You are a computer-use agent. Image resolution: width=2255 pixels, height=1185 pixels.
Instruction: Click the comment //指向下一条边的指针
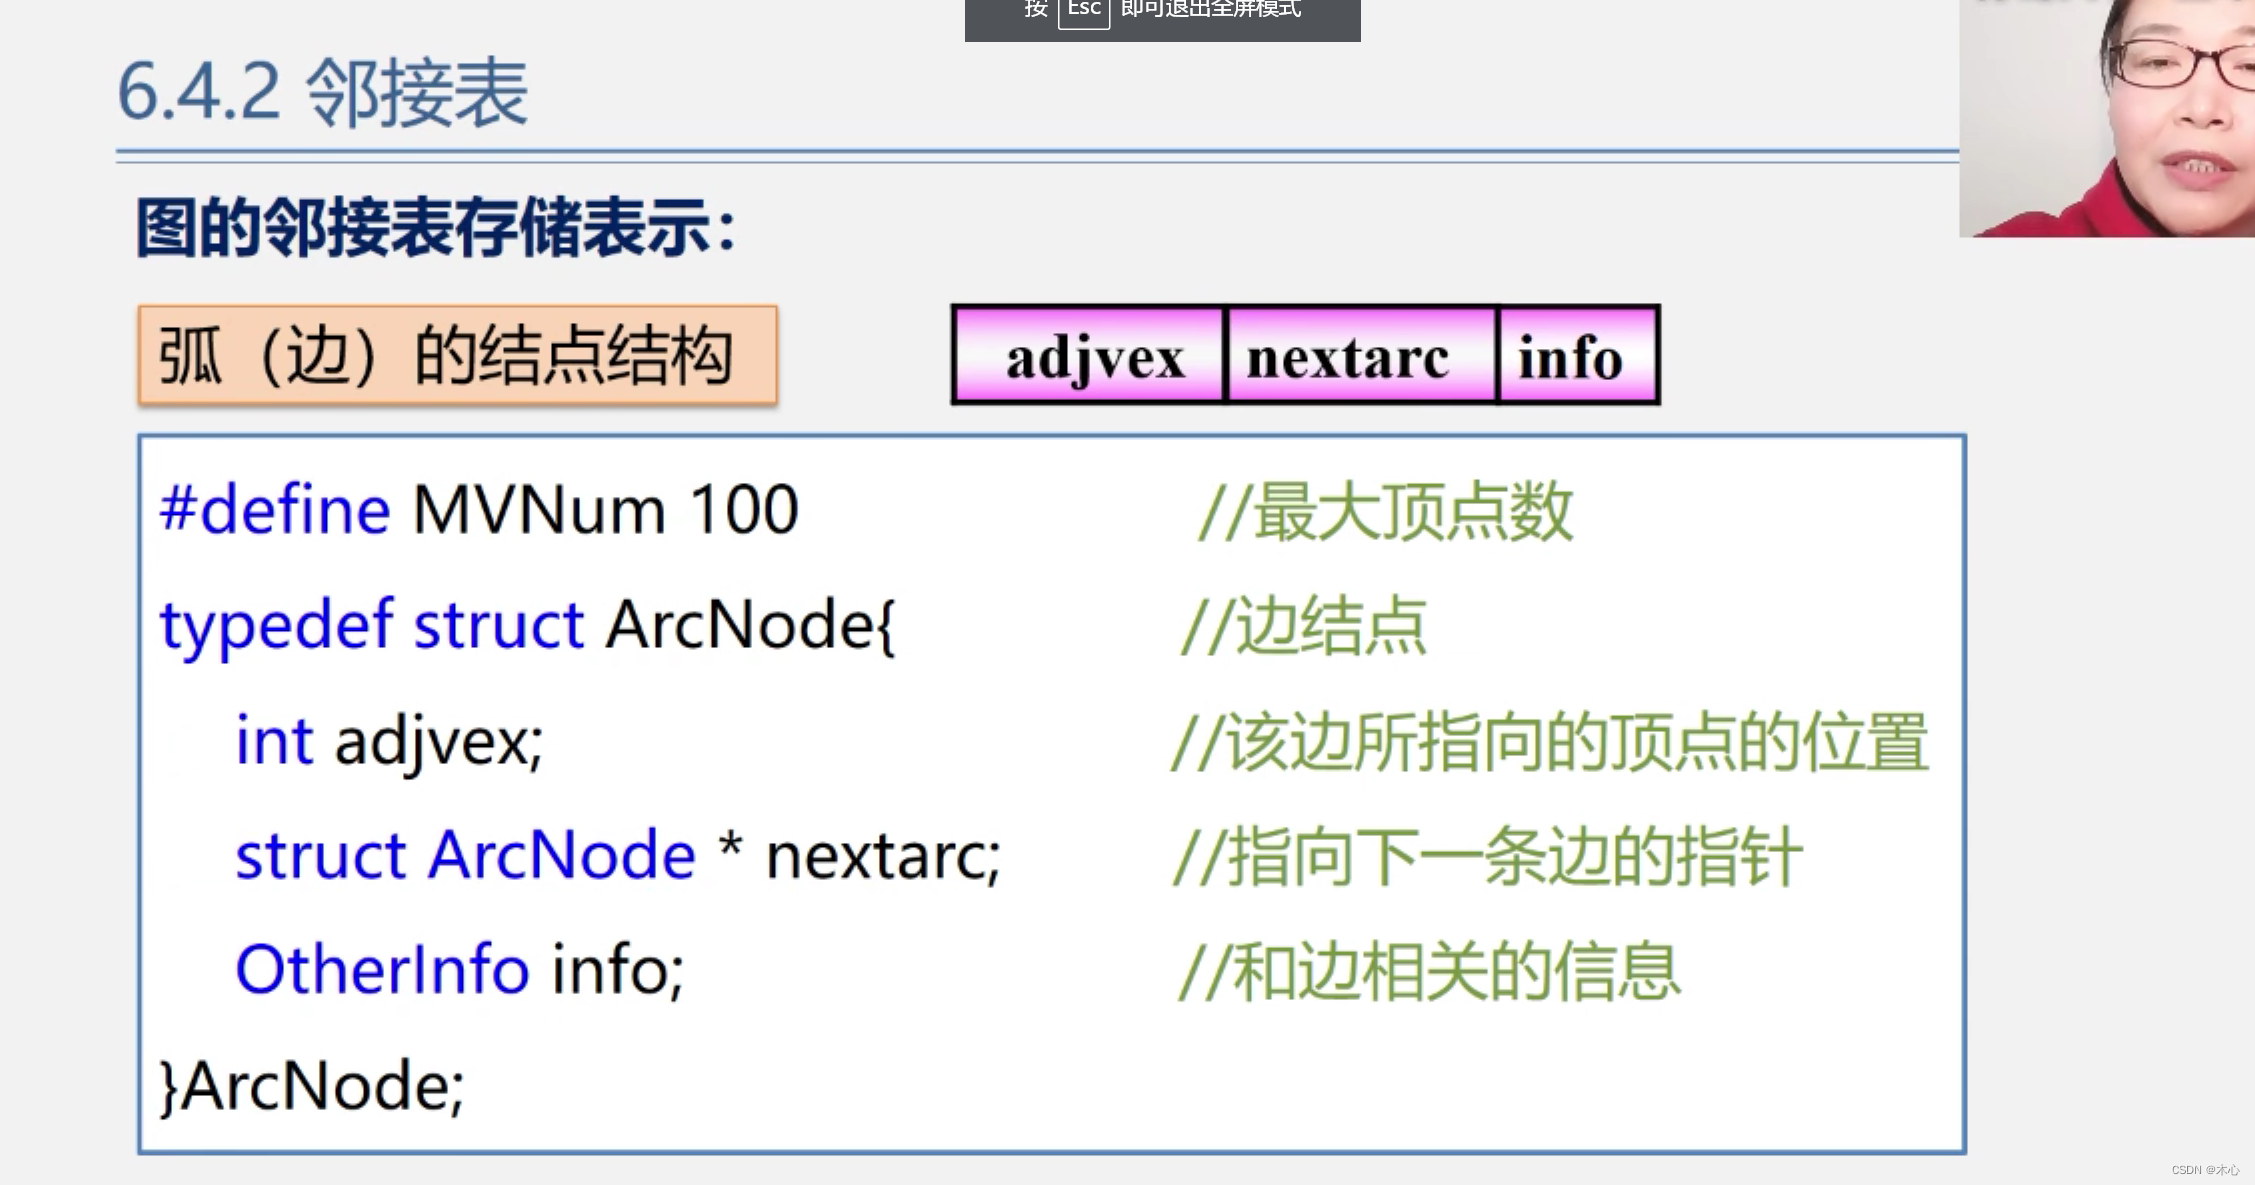(x=1490, y=855)
